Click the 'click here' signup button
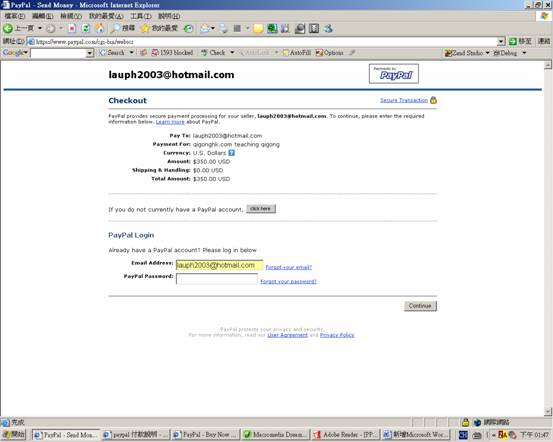This screenshot has width=553, height=442. click(261, 209)
